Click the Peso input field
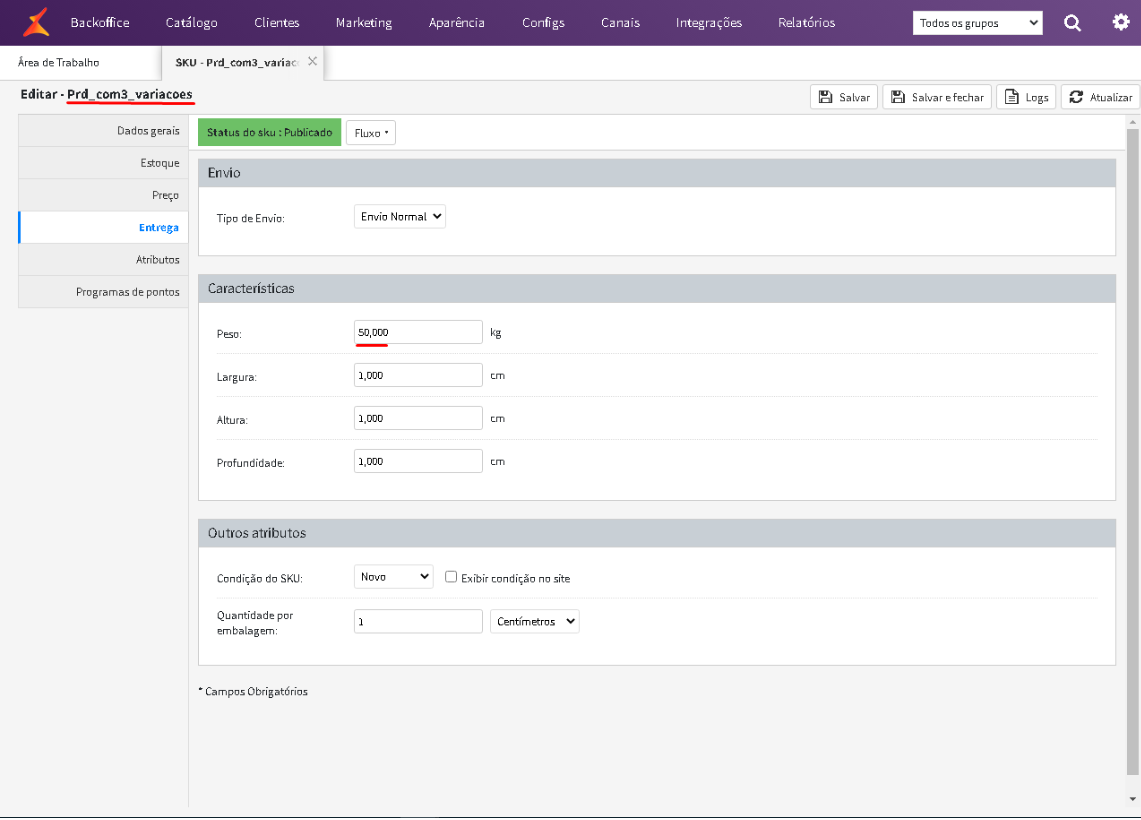Image resolution: width=1141 pixels, height=820 pixels. [x=418, y=332]
